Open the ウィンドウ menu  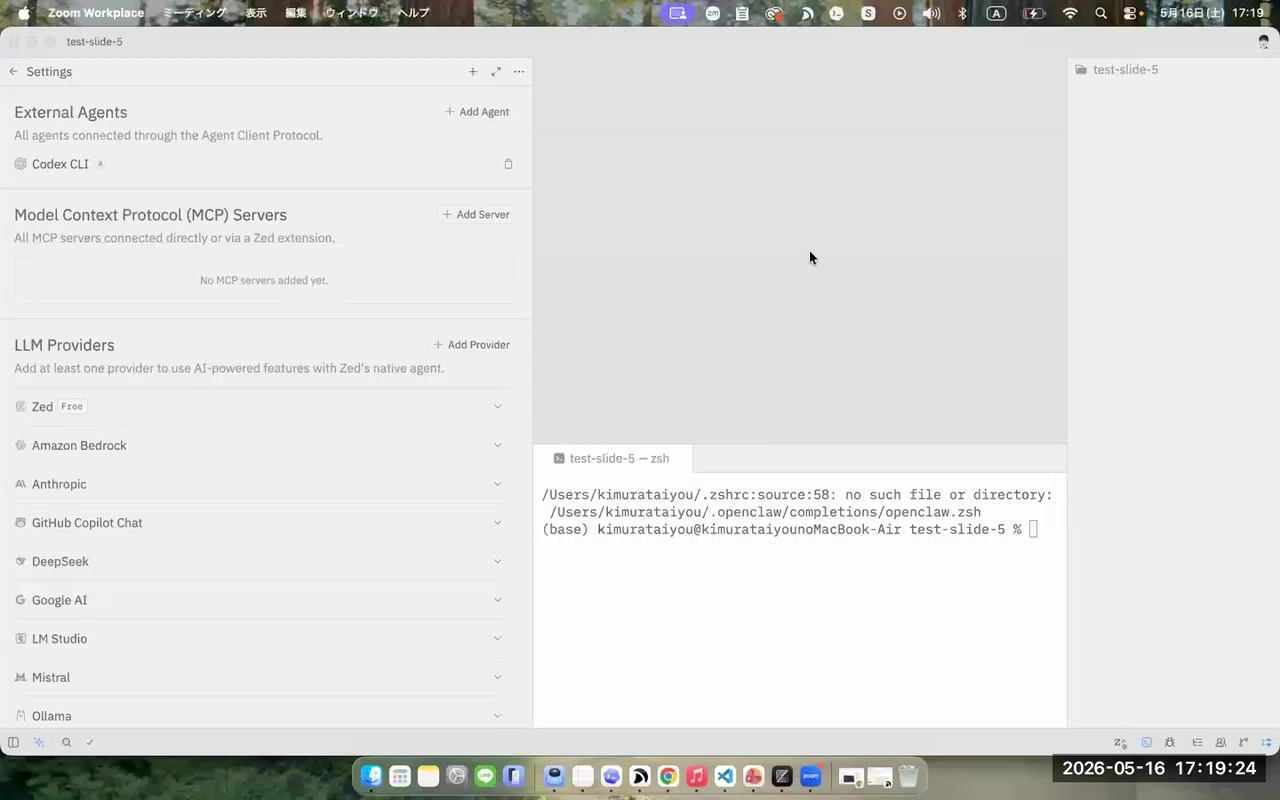[352, 13]
